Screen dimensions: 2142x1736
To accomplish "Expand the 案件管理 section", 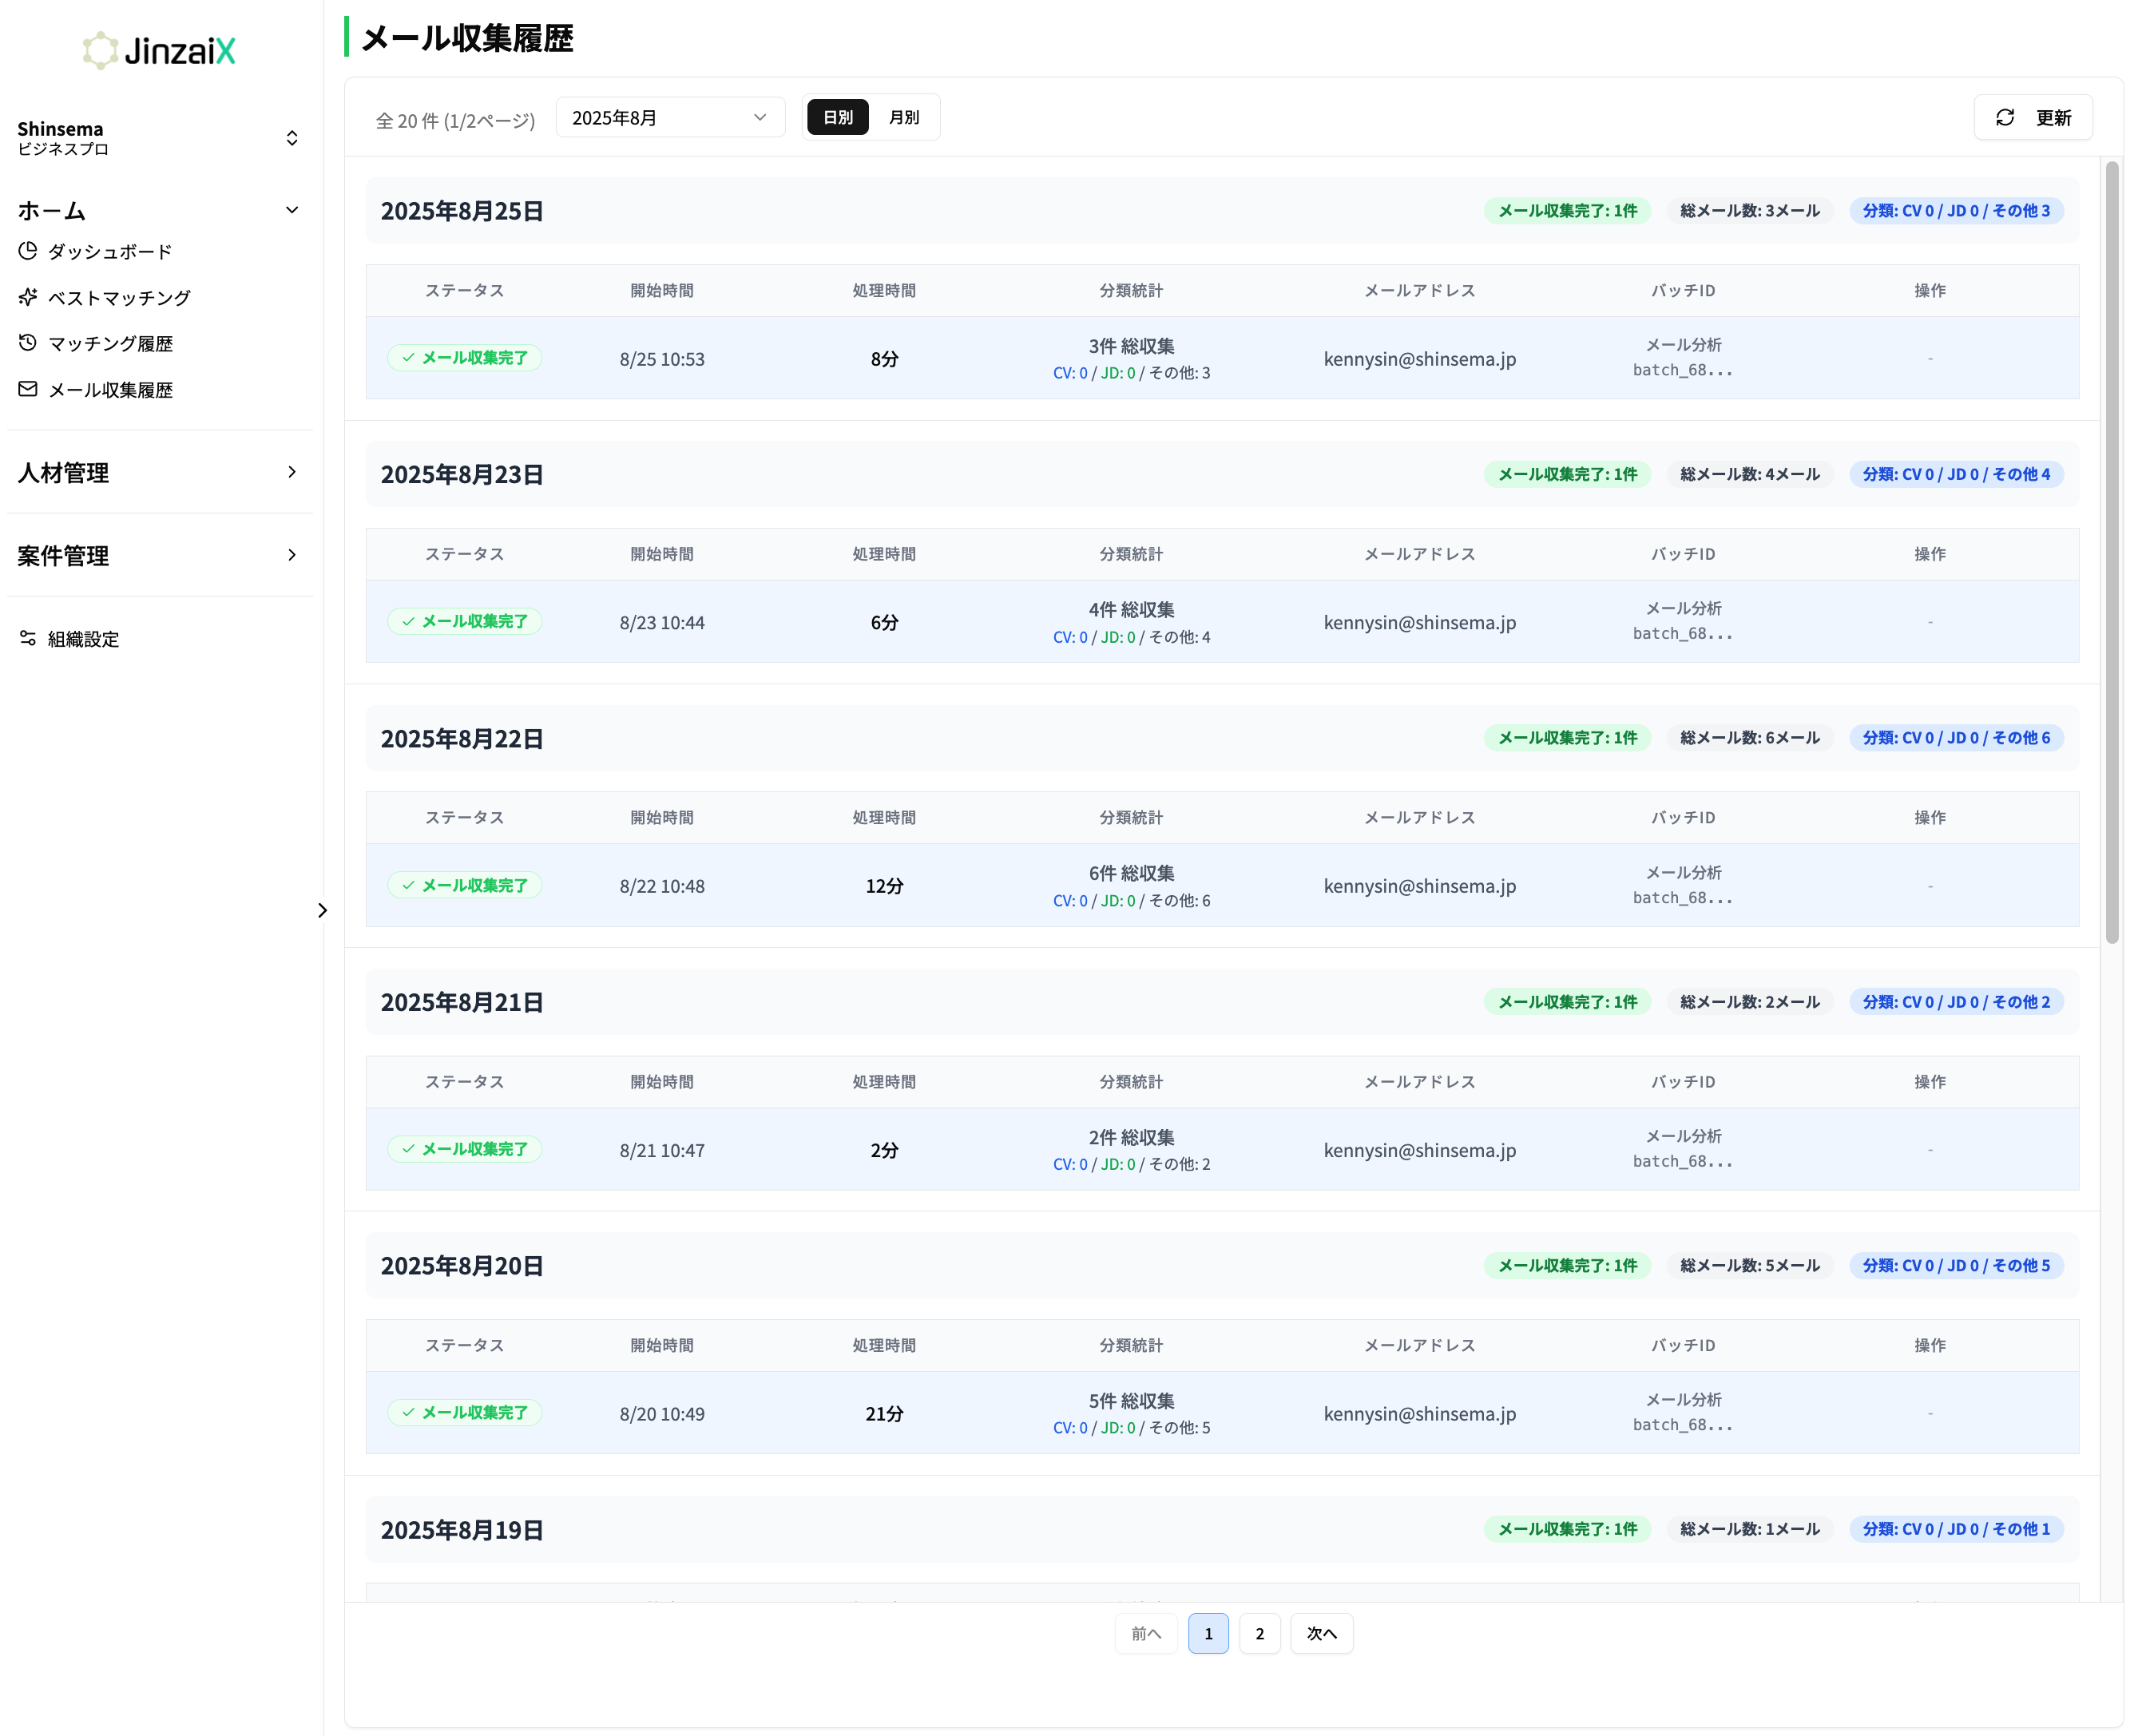I will tap(160, 555).
